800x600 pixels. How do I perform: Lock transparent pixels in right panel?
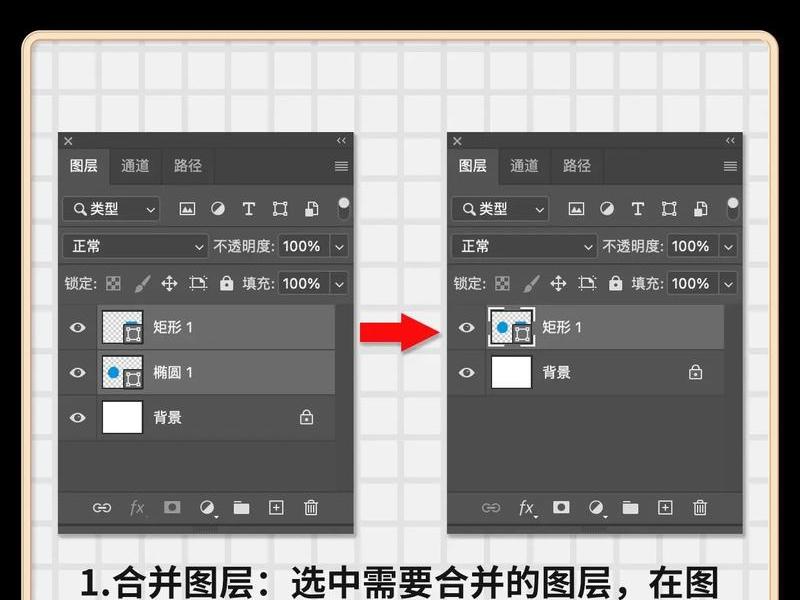[503, 283]
